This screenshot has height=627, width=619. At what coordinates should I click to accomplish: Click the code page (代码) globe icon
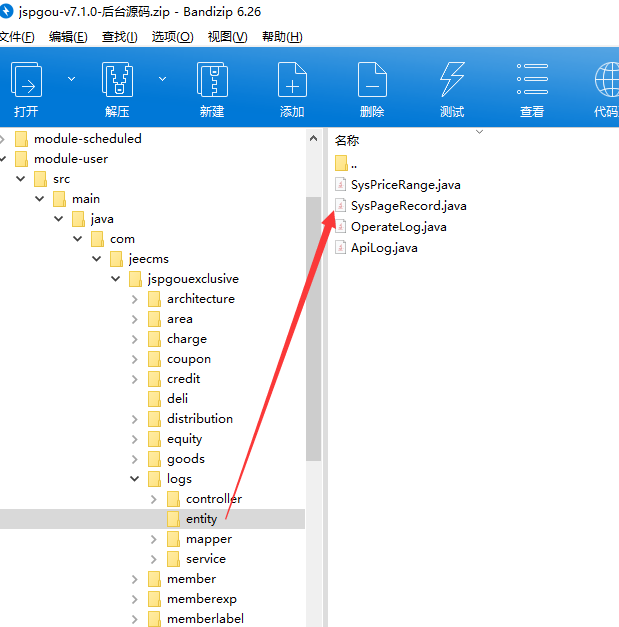pos(607,80)
